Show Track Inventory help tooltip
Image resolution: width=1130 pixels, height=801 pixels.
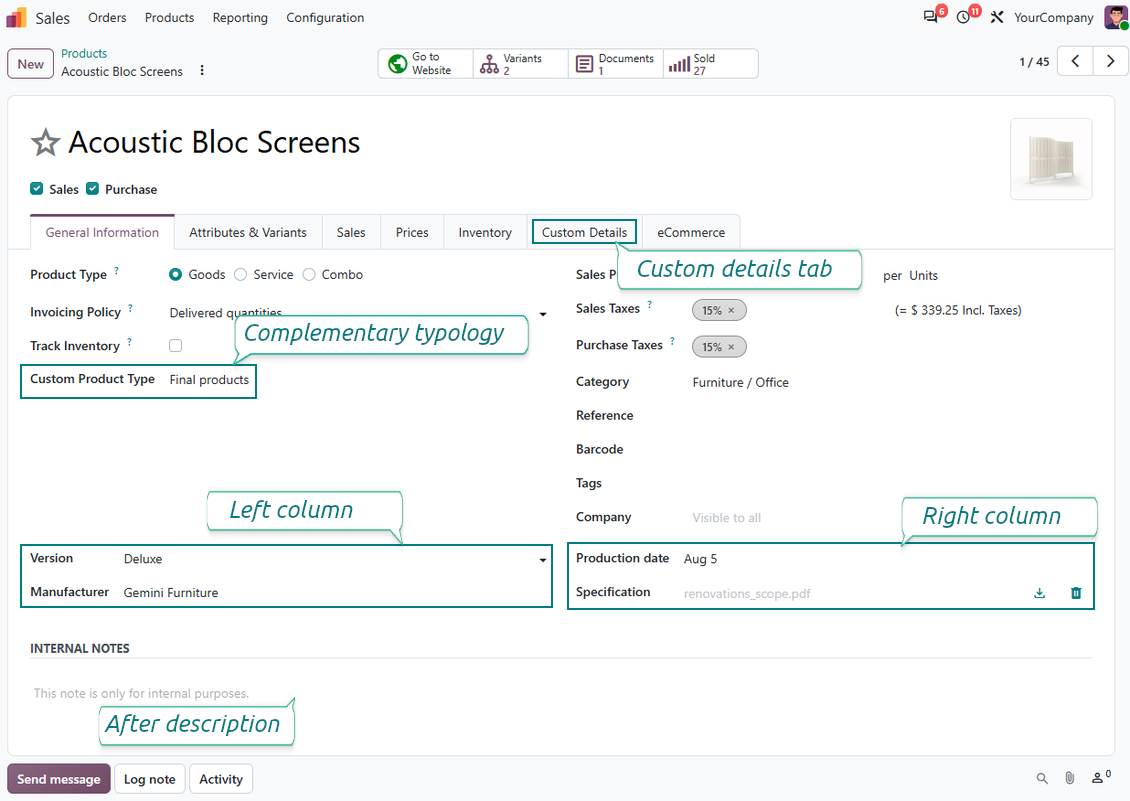pos(129,342)
